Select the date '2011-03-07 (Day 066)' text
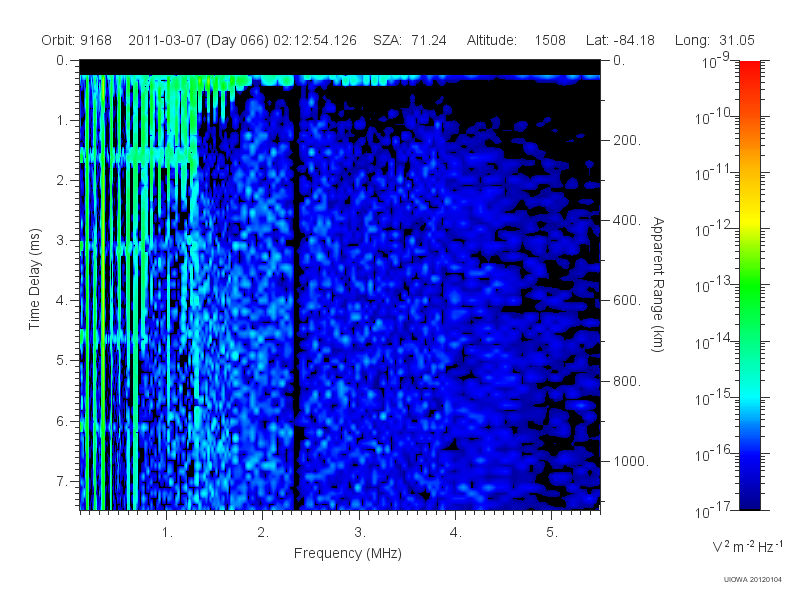Screen dimensions: 800x600 click(198, 40)
